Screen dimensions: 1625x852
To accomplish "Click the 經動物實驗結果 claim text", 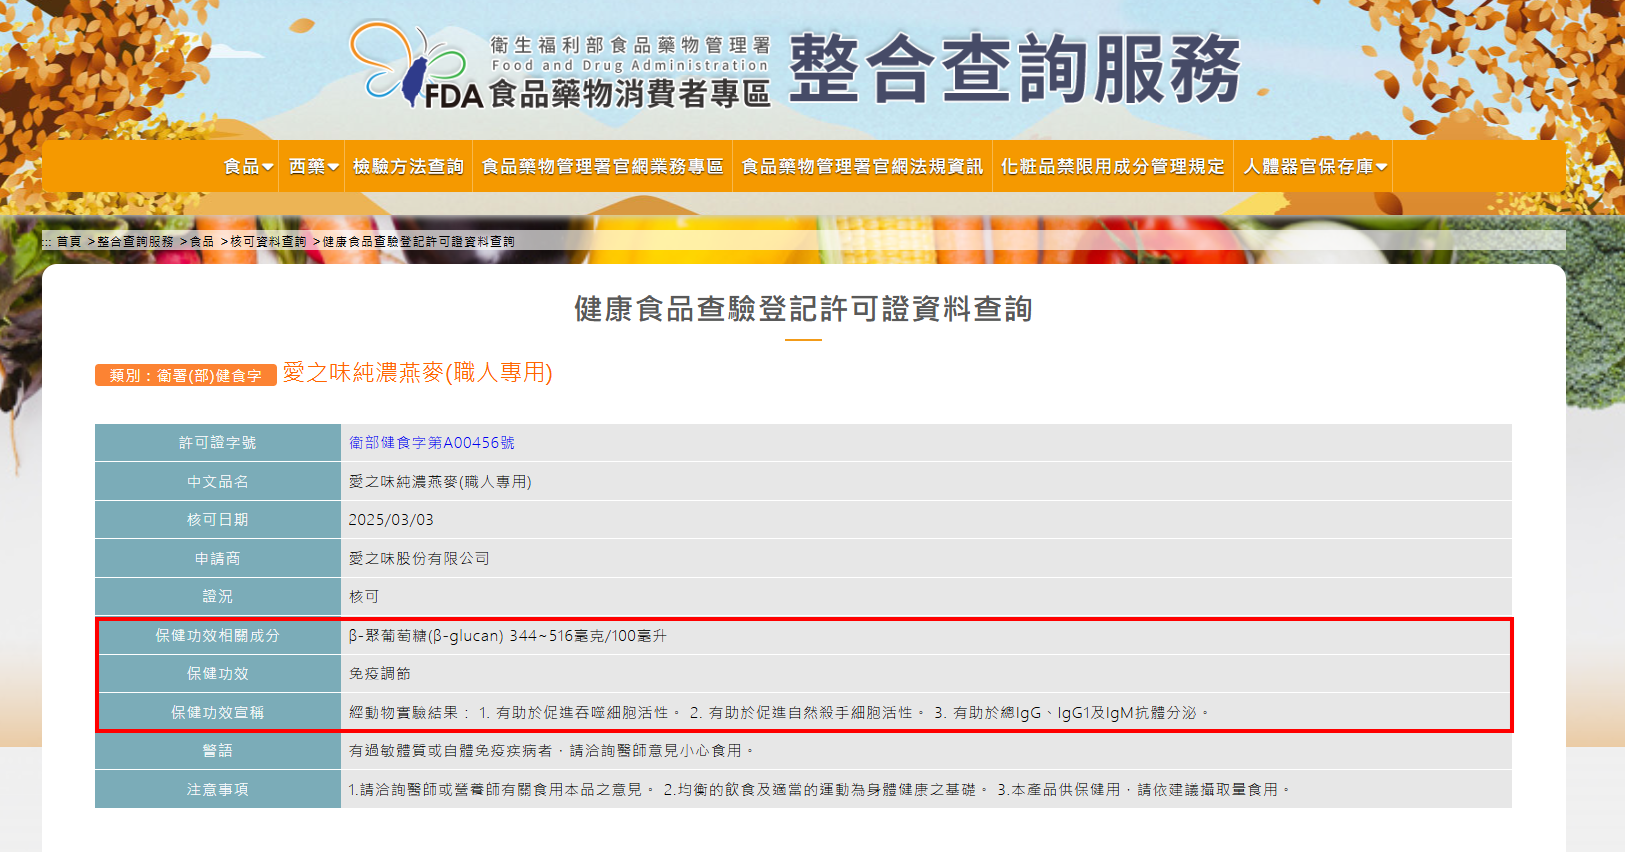I will [779, 713].
